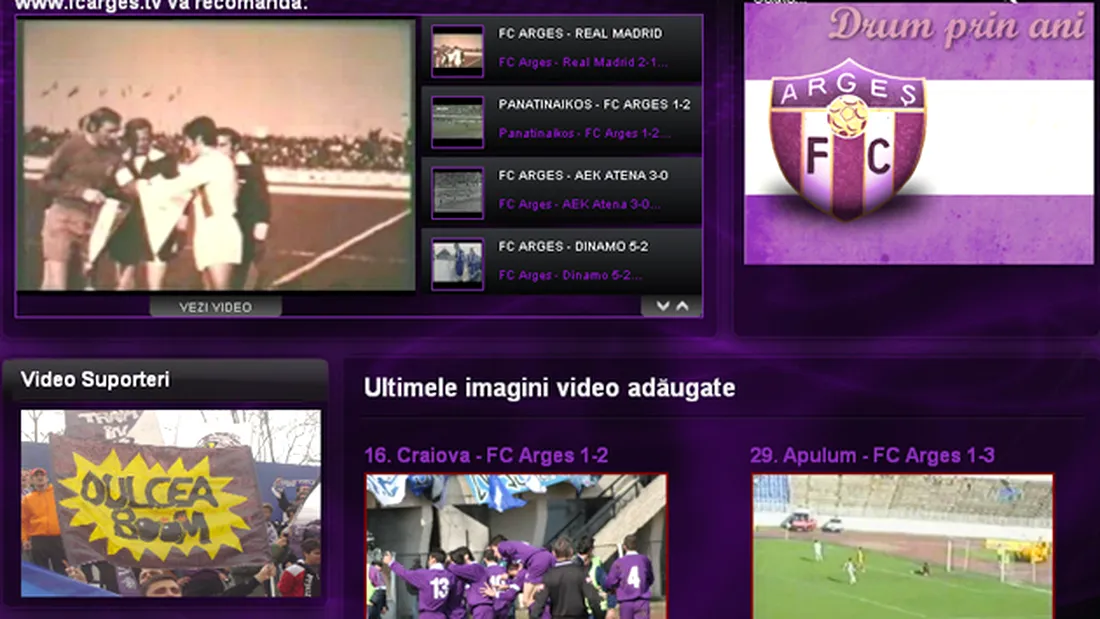Play the Apulum - FC Arges match thumbnail

coord(903,547)
